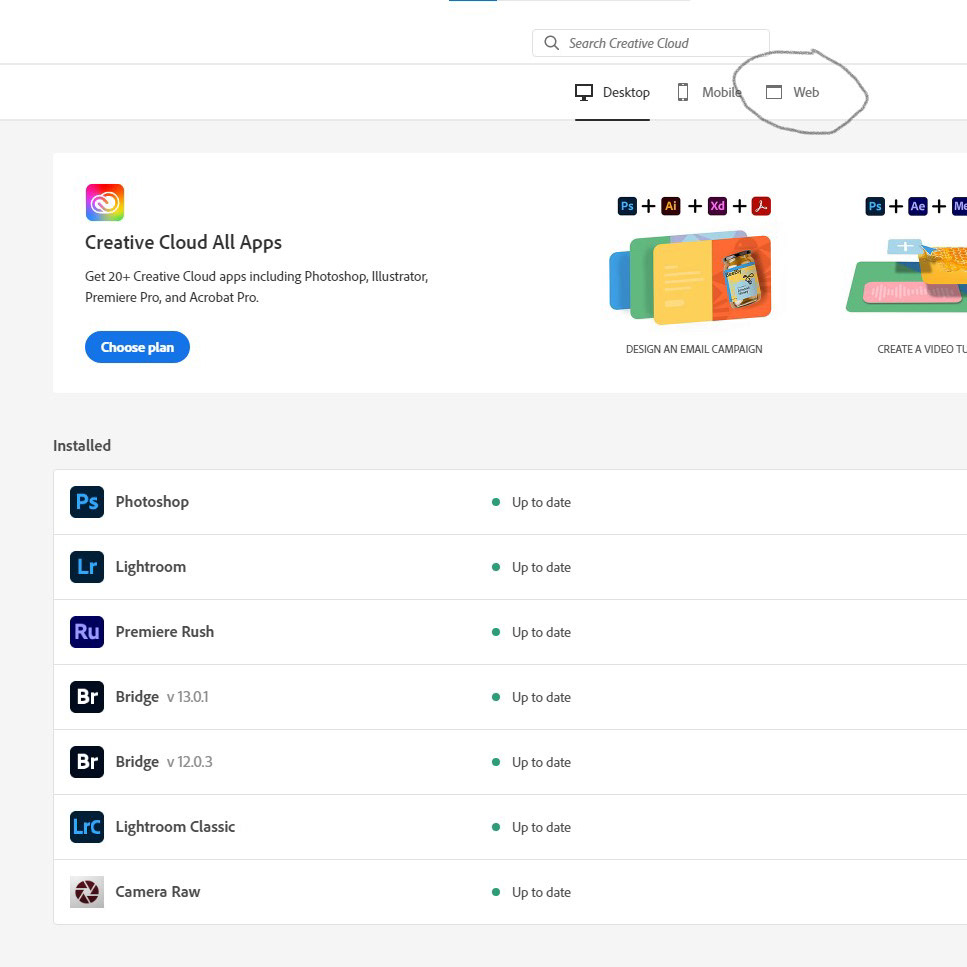Click the Creative Cloud All Apps heading
Image resolution: width=967 pixels, height=967 pixels.
click(x=183, y=242)
